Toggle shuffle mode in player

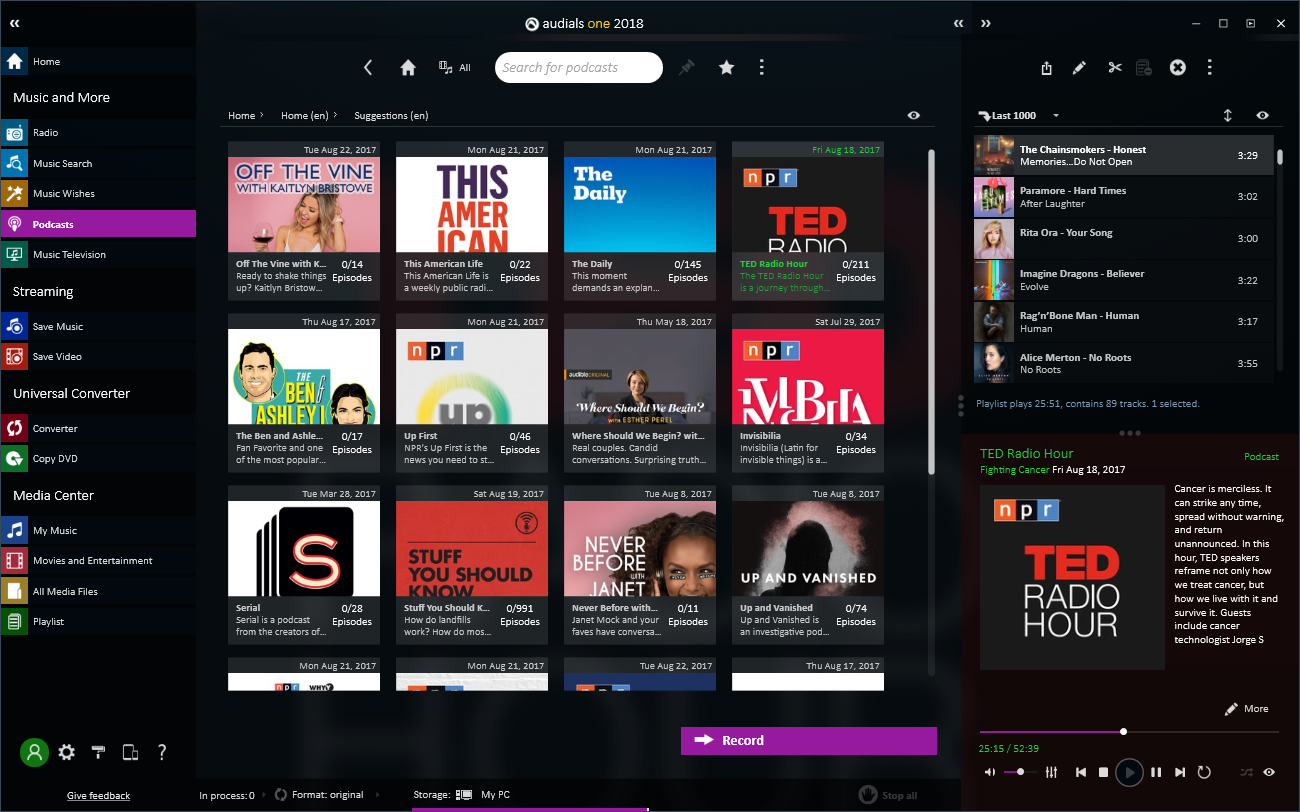(x=1246, y=772)
